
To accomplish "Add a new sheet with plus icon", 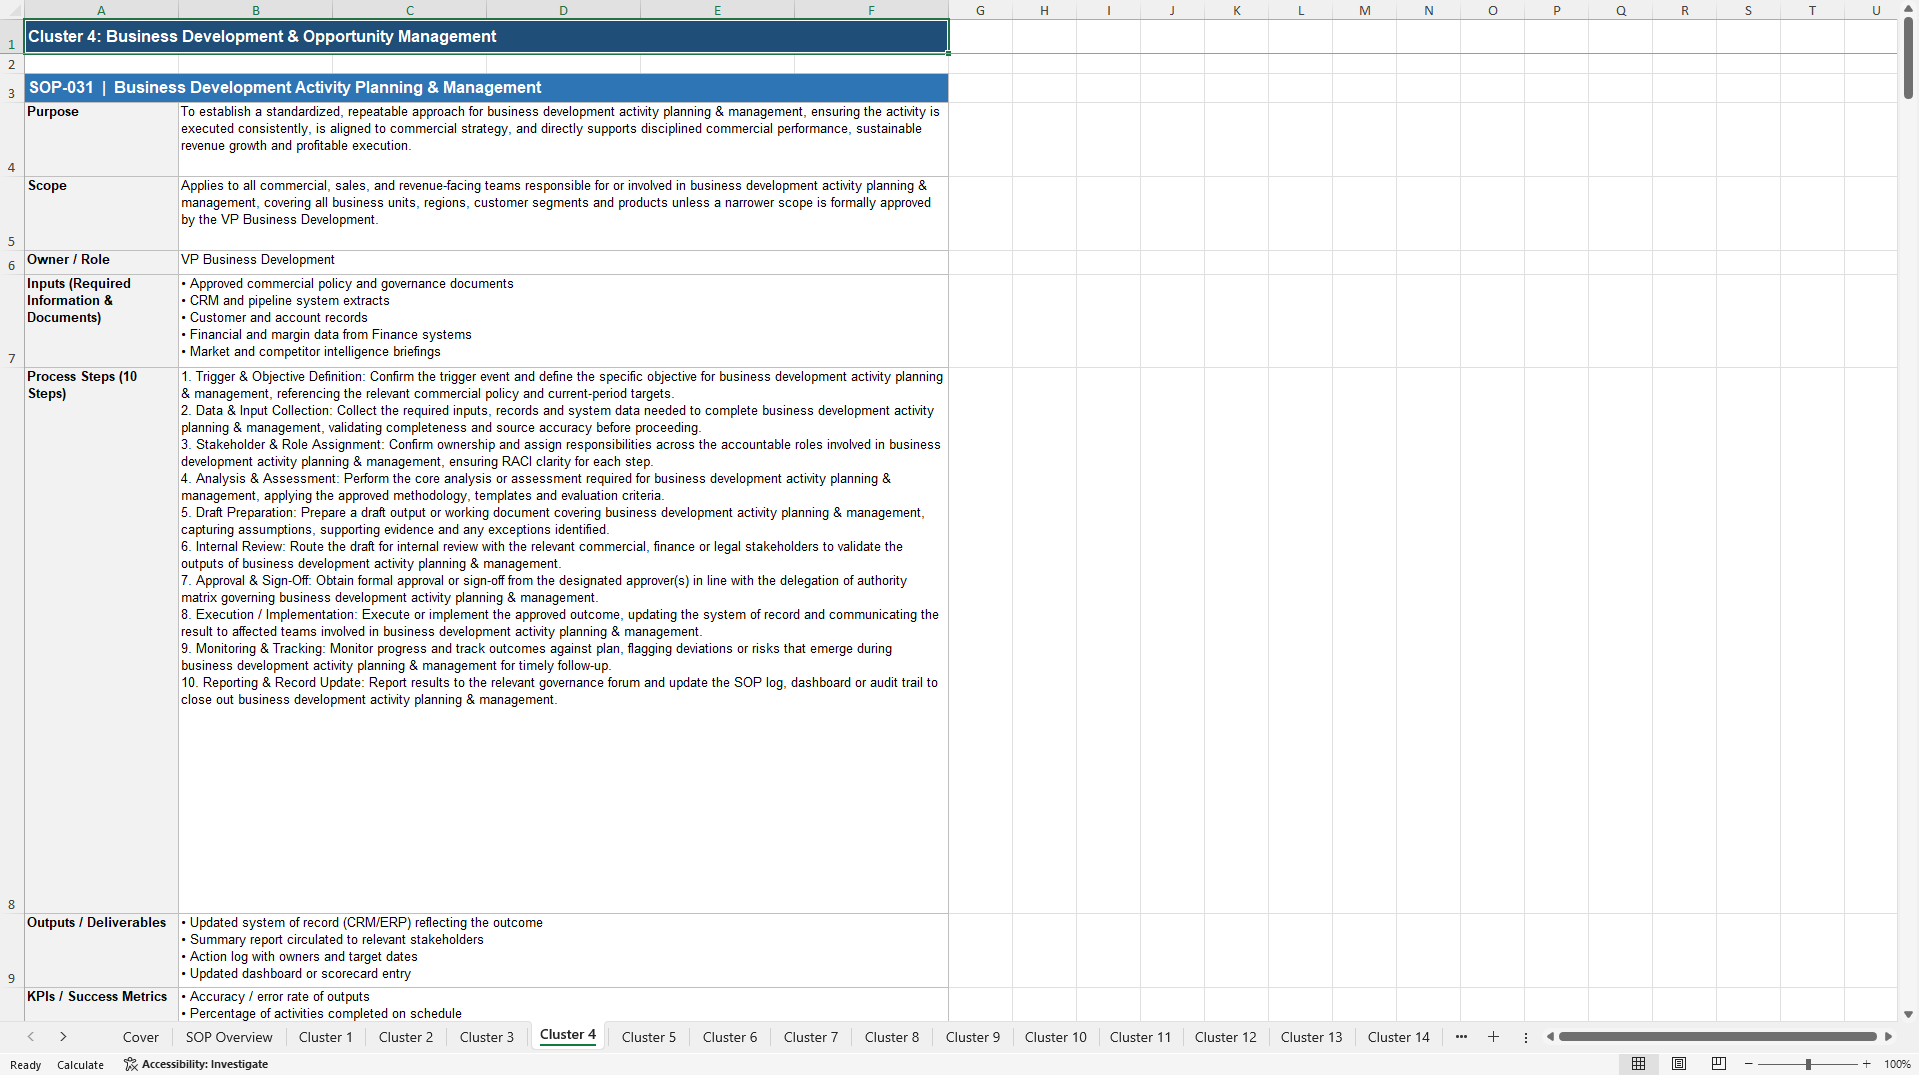I will point(1493,1037).
